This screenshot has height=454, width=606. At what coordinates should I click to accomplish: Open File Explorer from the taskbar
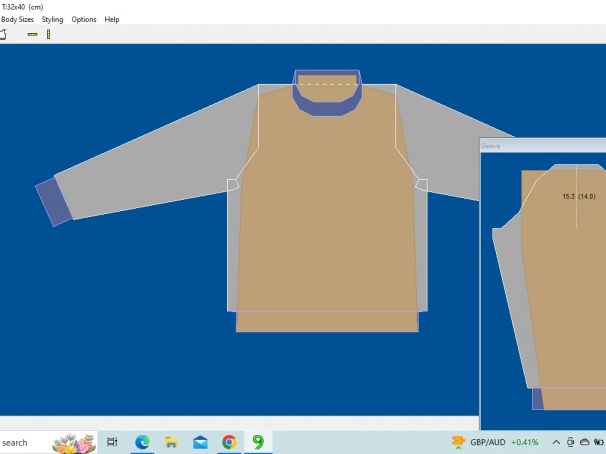(171, 442)
